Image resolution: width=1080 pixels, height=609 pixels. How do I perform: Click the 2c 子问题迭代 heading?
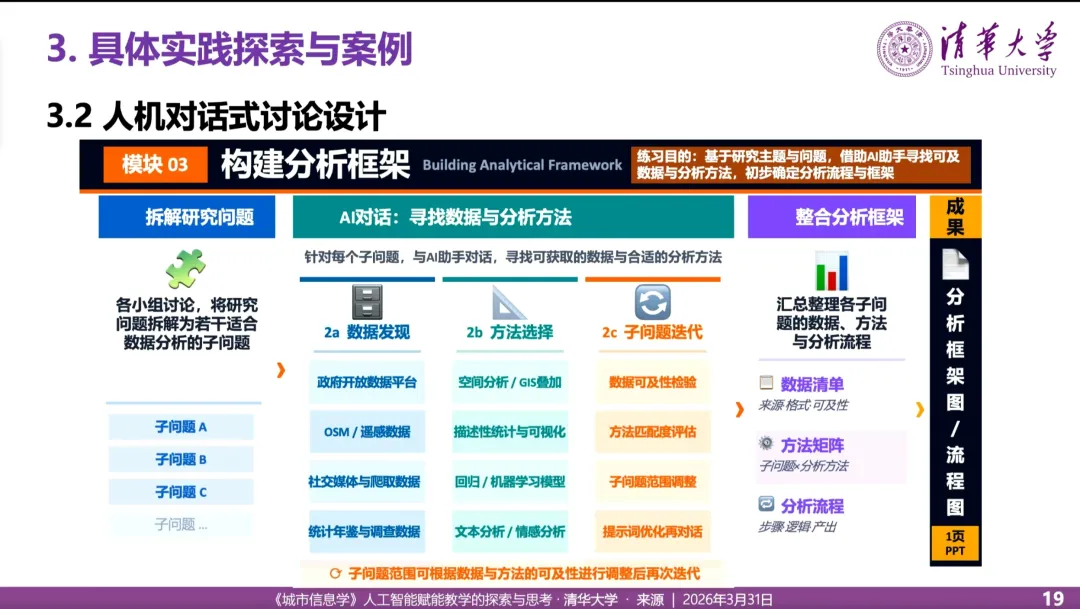click(x=652, y=332)
